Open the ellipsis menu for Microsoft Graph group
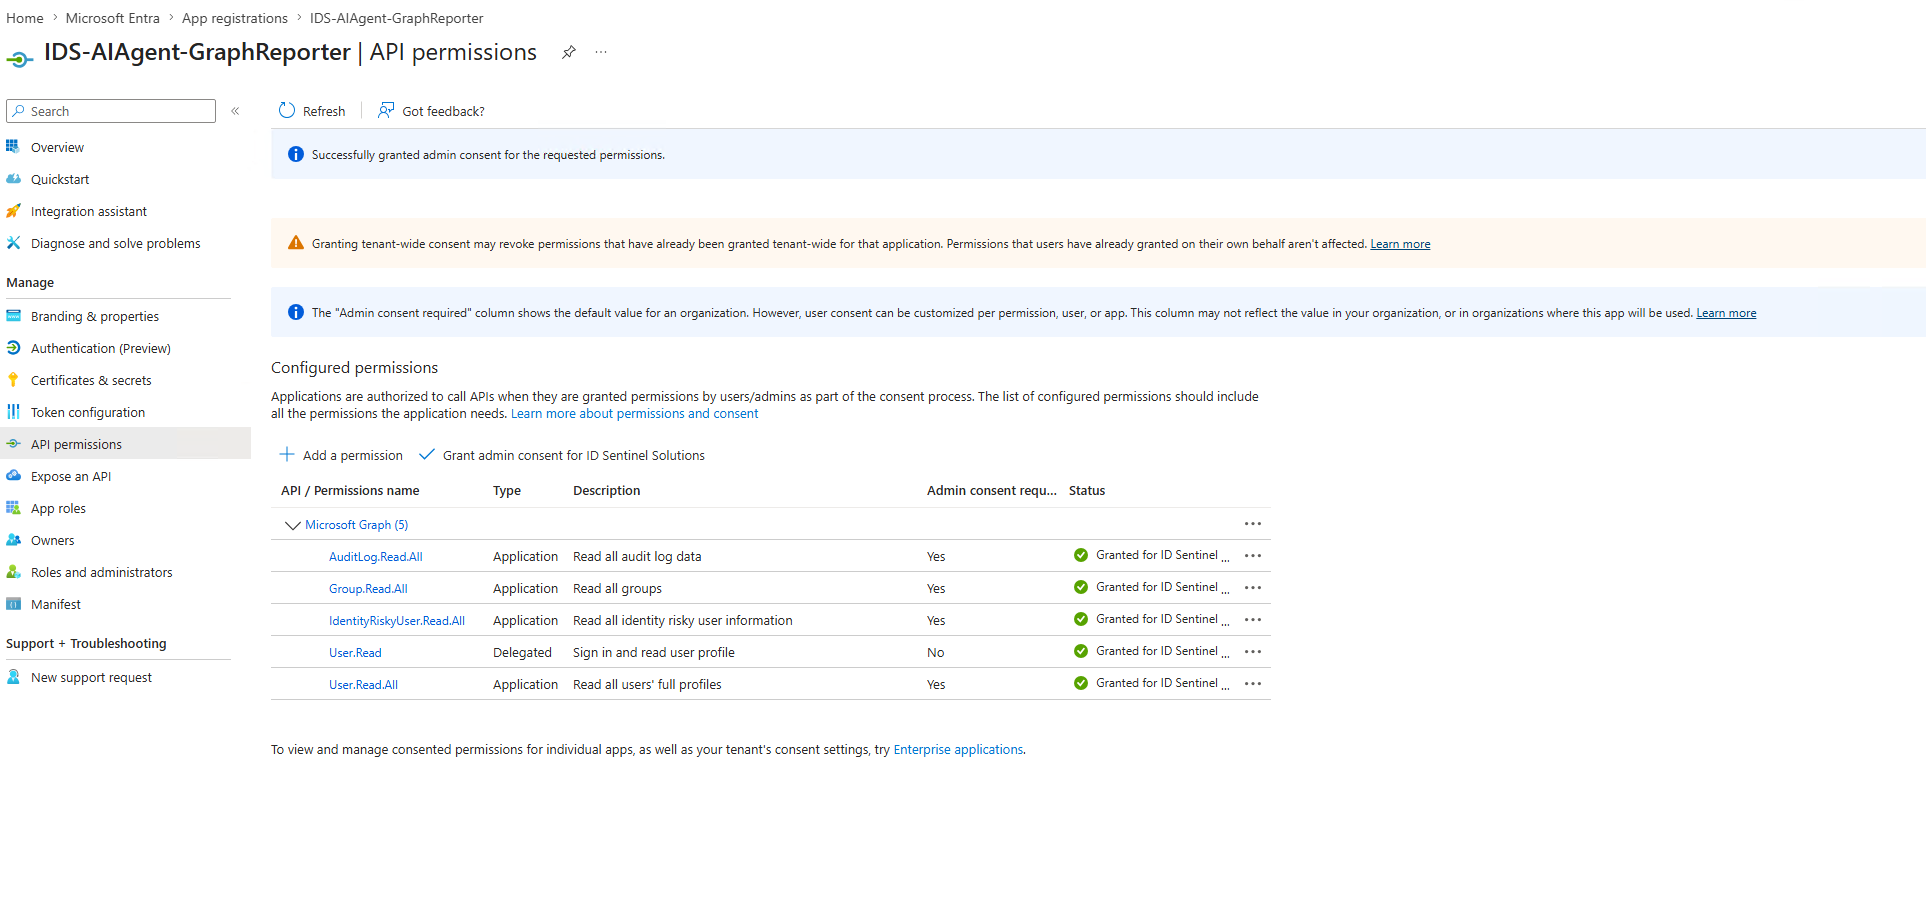Image resolution: width=1926 pixels, height=918 pixels. click(x=1253, y=524)
